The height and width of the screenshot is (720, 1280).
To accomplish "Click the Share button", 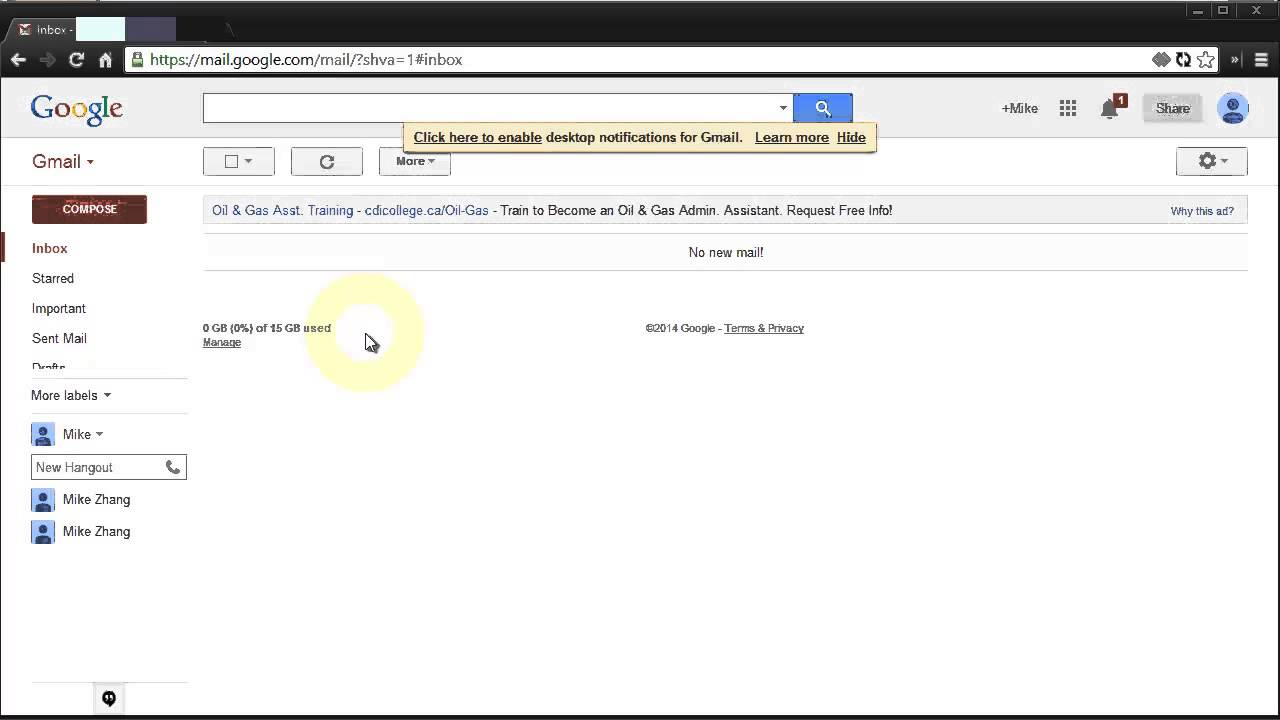I will pyautogui.click(x=1173, y=108).
